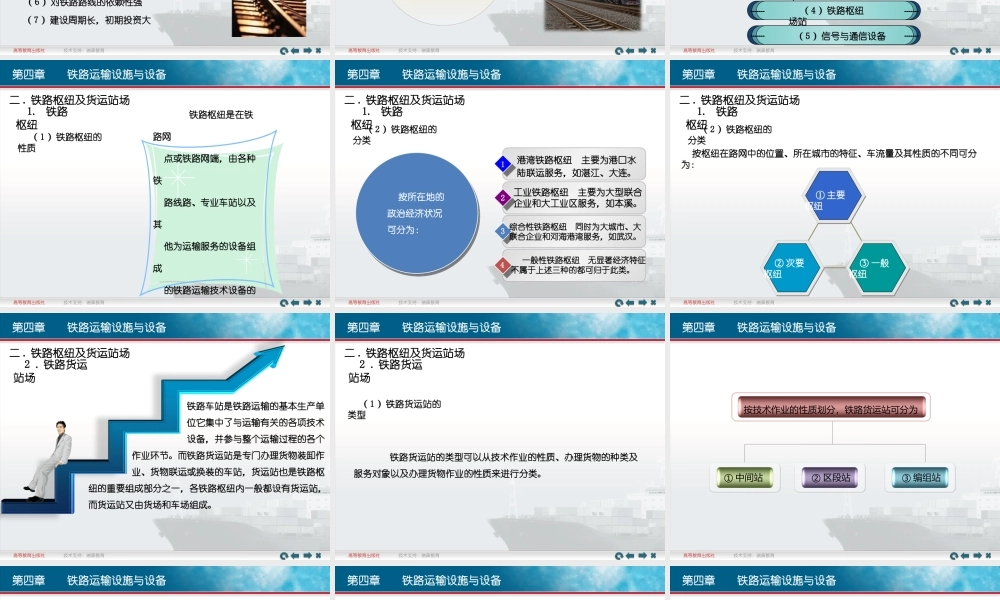The image size is (1000, 600).
Task: Click the back arrow icon below the hexagon slide
Action: coord(964,303)
